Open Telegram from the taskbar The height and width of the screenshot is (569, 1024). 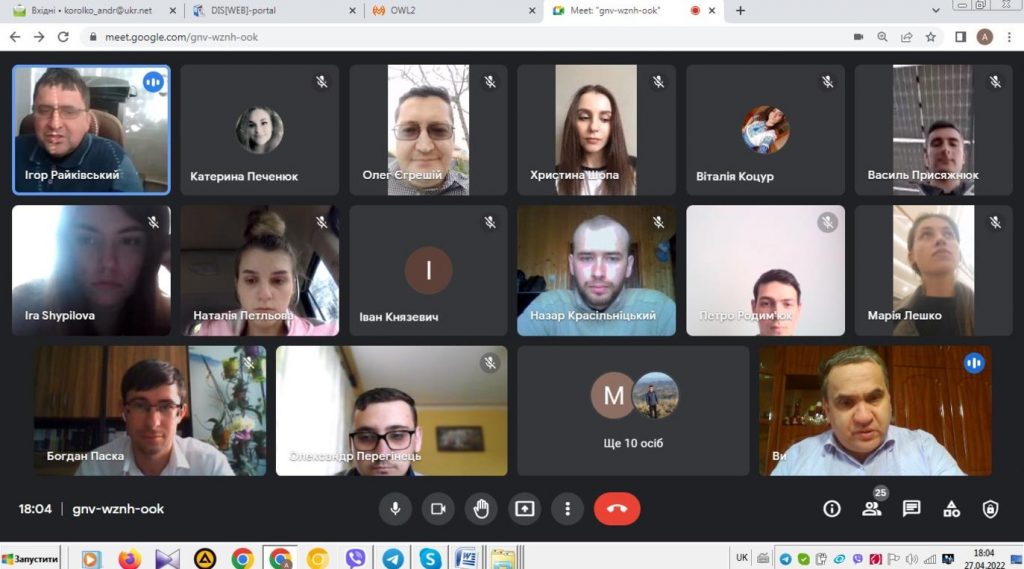(x=393, y=558)
